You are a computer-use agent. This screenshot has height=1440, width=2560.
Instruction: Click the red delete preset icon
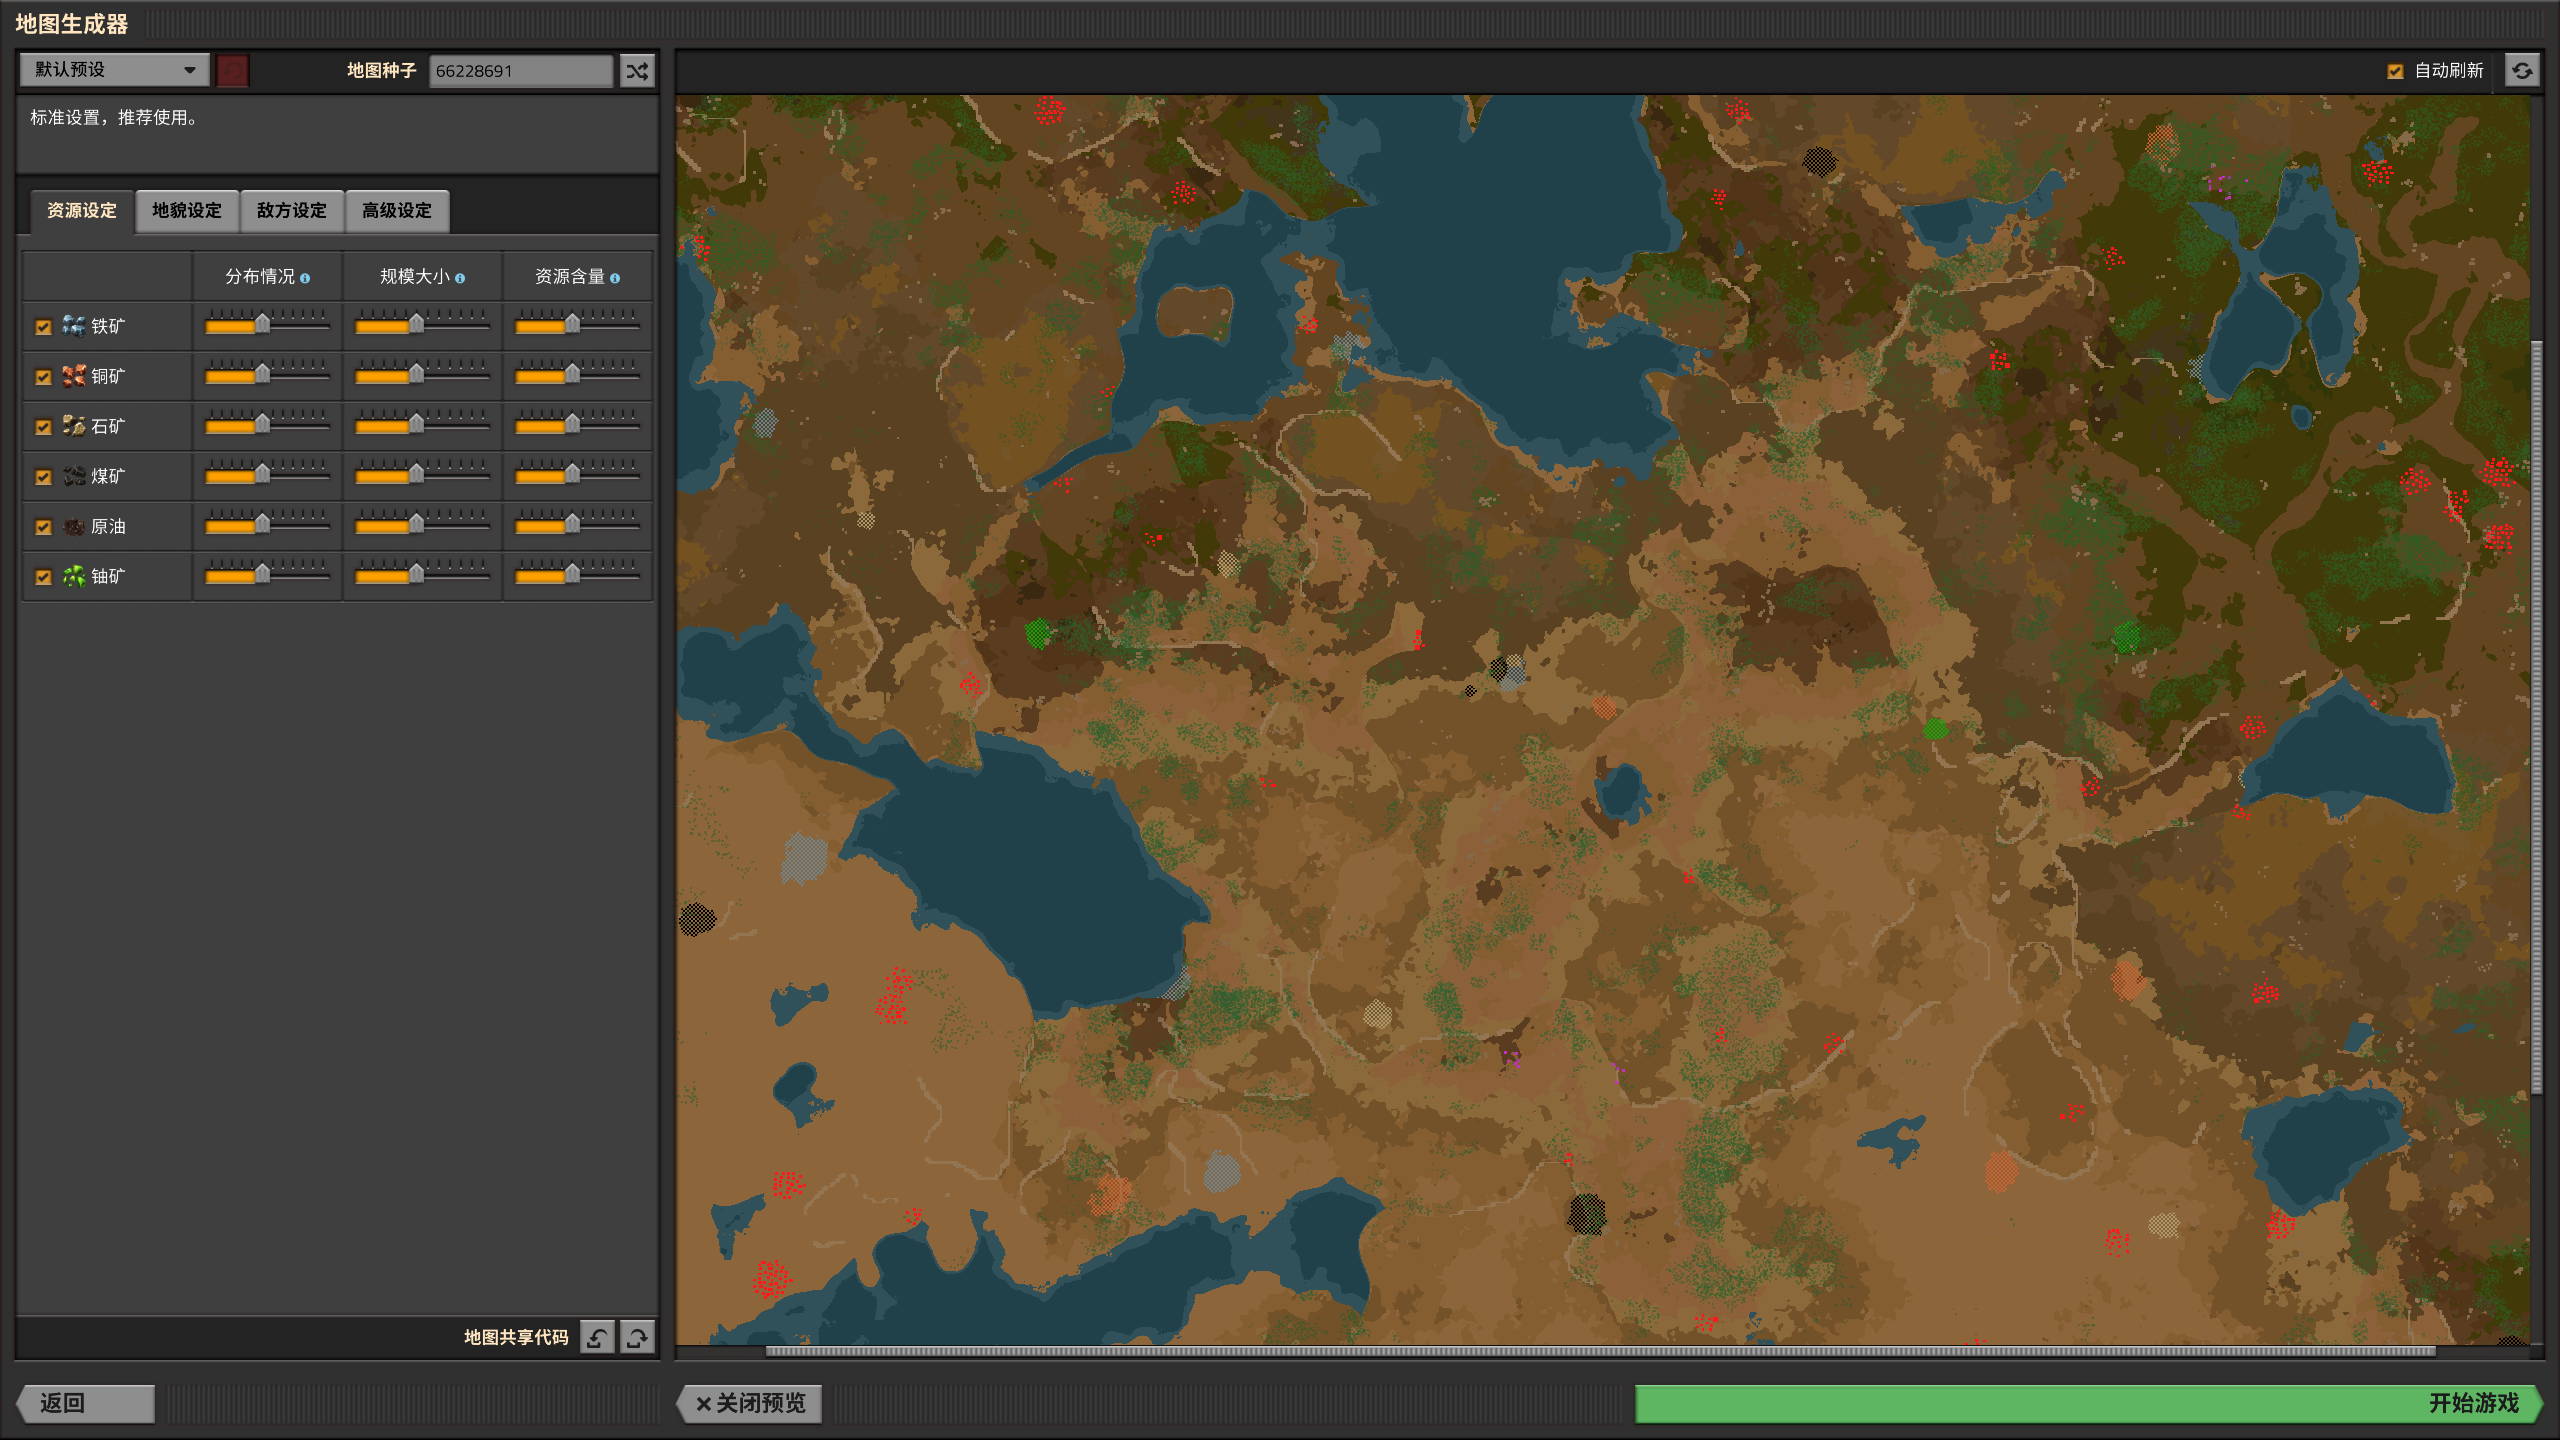point(232,71)
